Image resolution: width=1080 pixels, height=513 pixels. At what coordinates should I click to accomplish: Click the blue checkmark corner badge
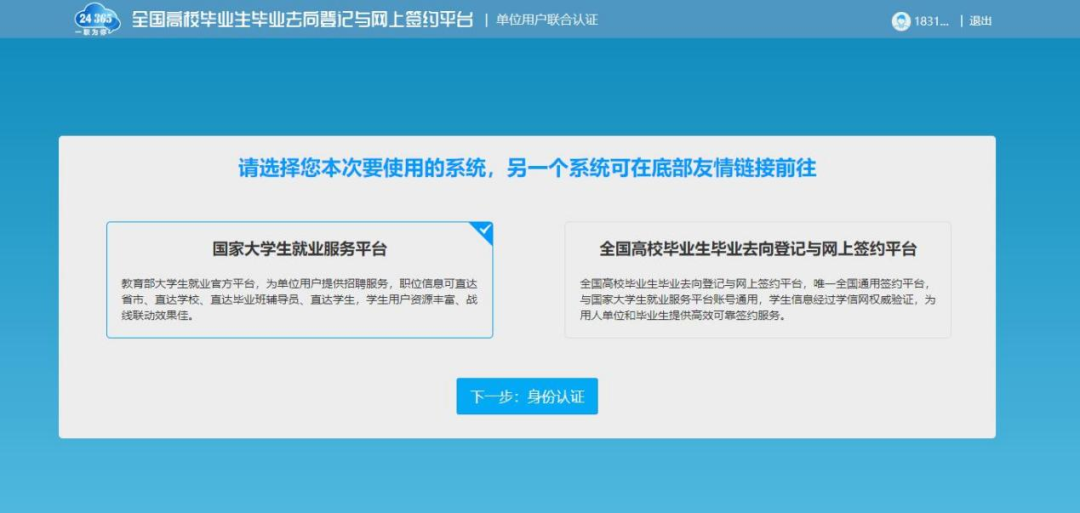(x=484, y=230)
